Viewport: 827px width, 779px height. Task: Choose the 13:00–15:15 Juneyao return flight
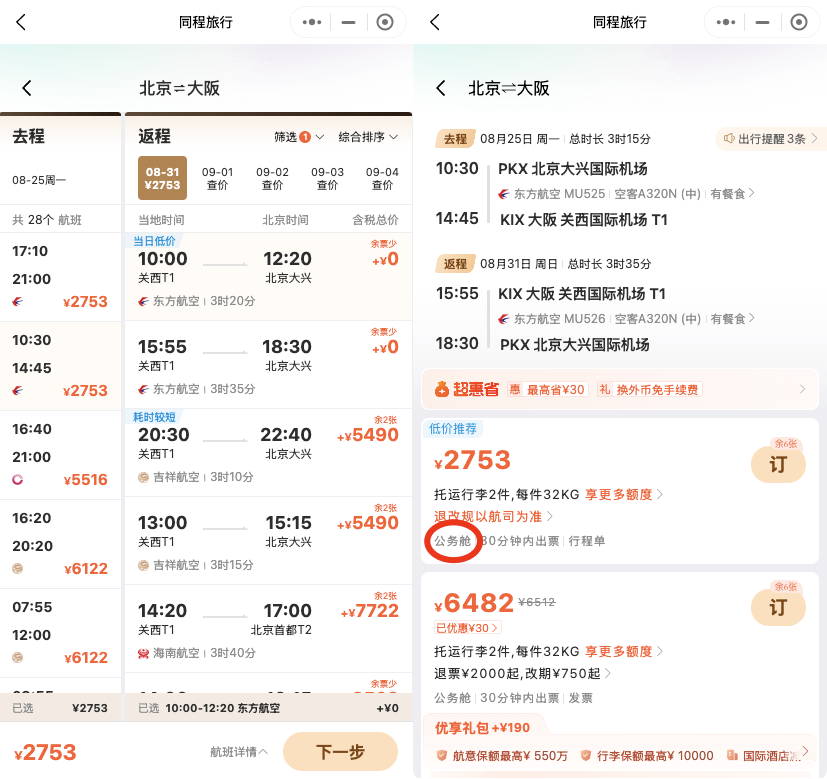coord(268,541)
